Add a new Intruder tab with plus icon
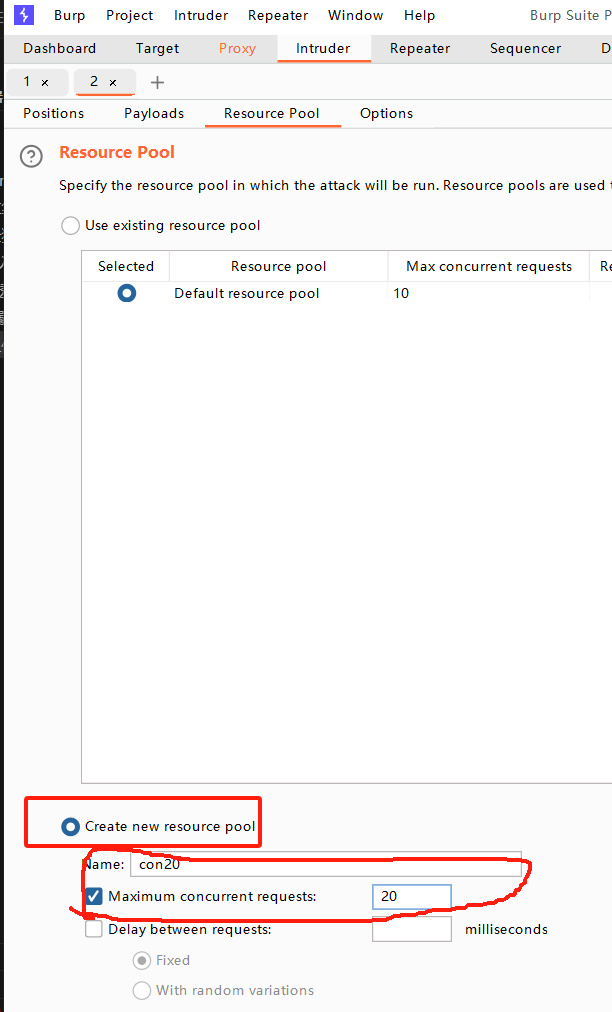Screen dimensions: 612x1012 pyautogui.click(x=157, y=83)
